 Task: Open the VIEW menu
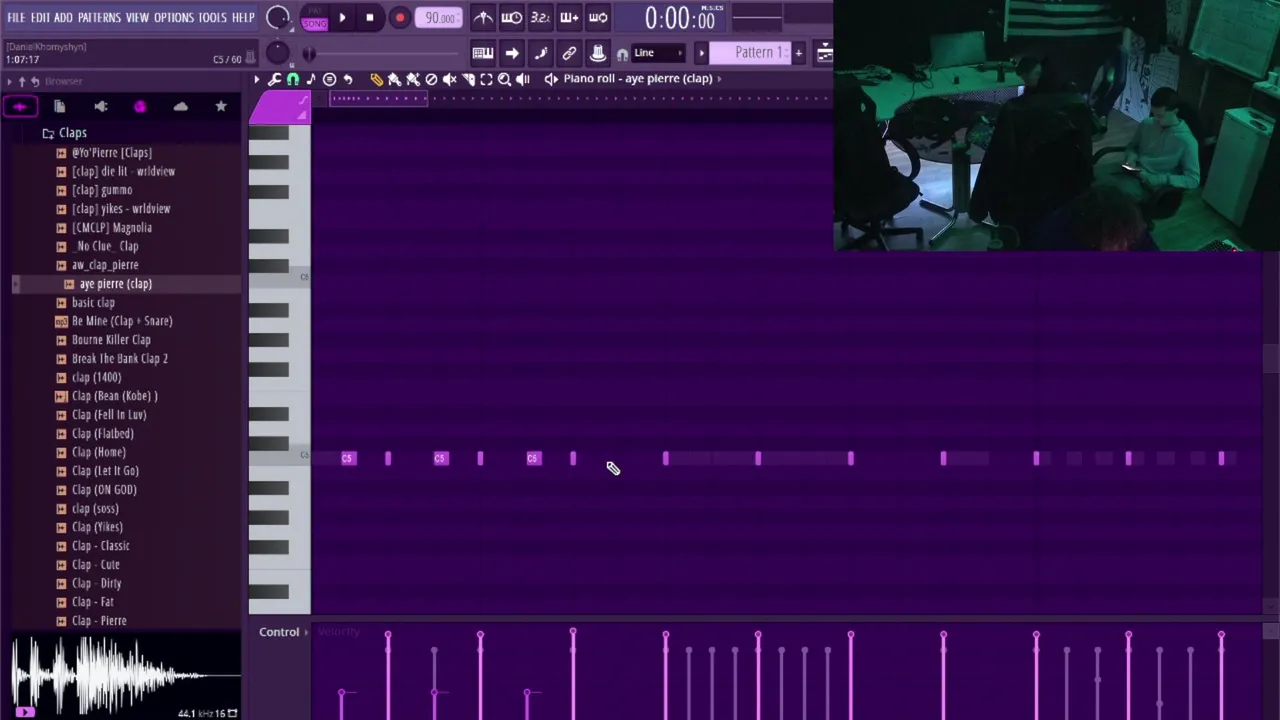(x=137, y=18)
